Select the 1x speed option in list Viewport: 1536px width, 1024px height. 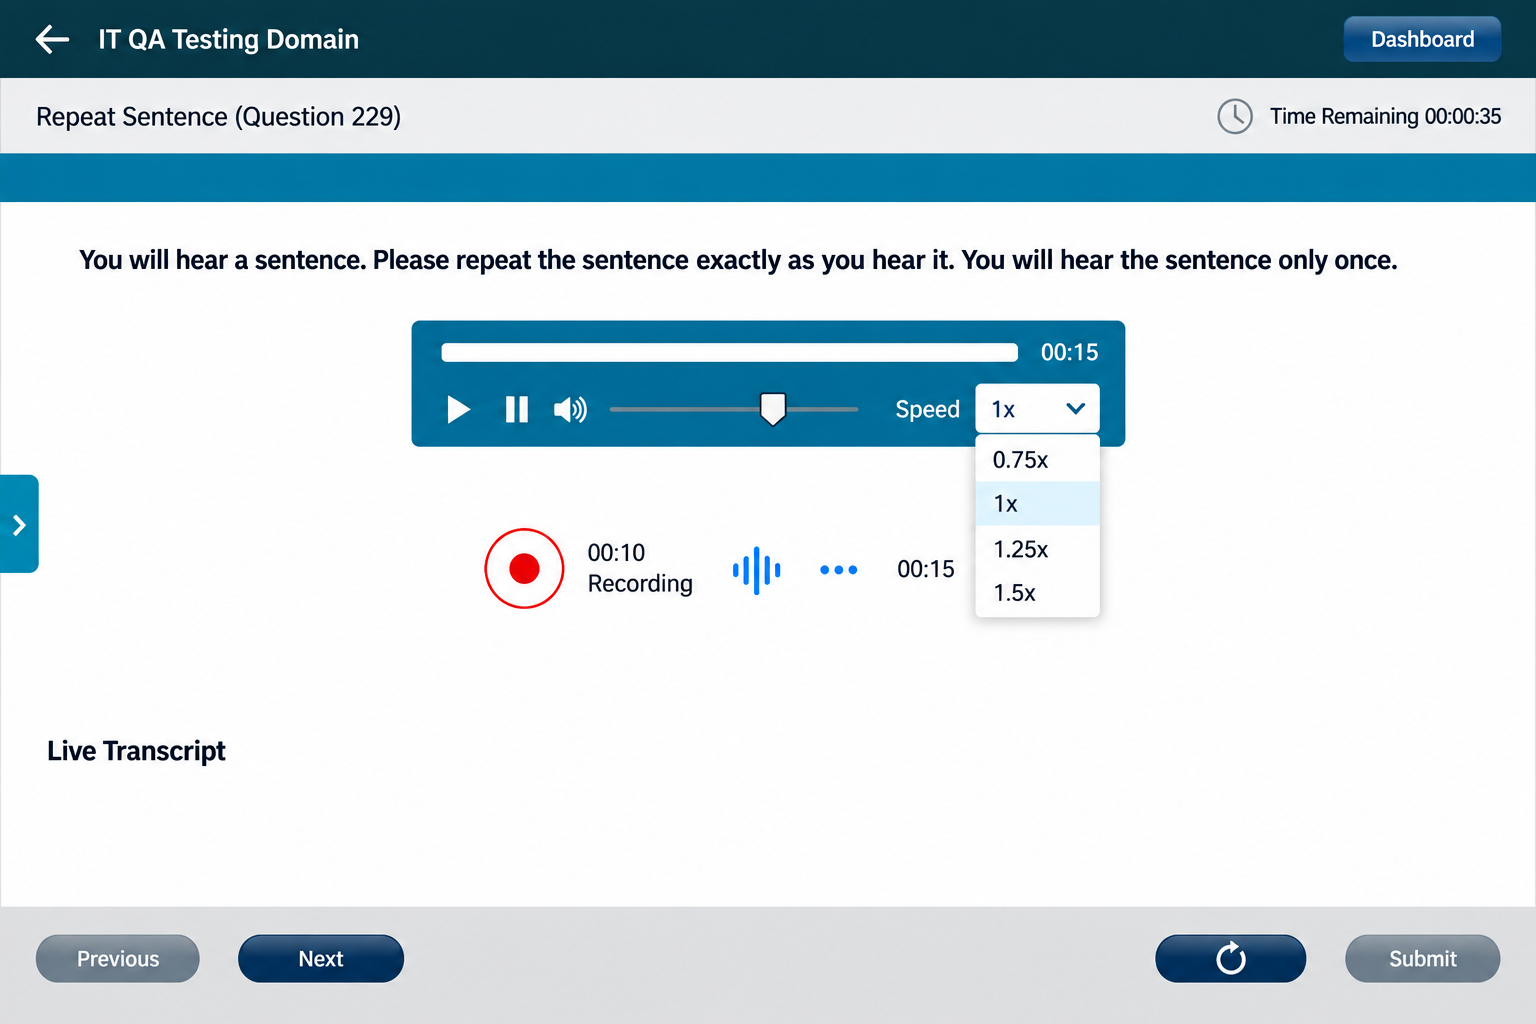1037,504
